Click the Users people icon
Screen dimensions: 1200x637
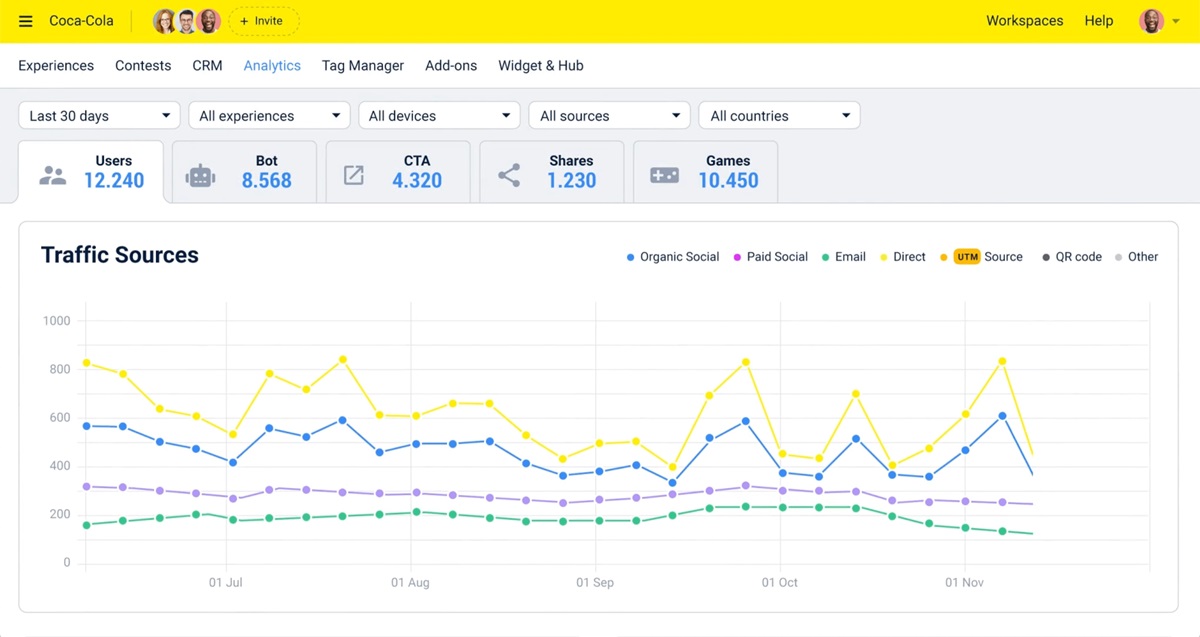point(52,175)
